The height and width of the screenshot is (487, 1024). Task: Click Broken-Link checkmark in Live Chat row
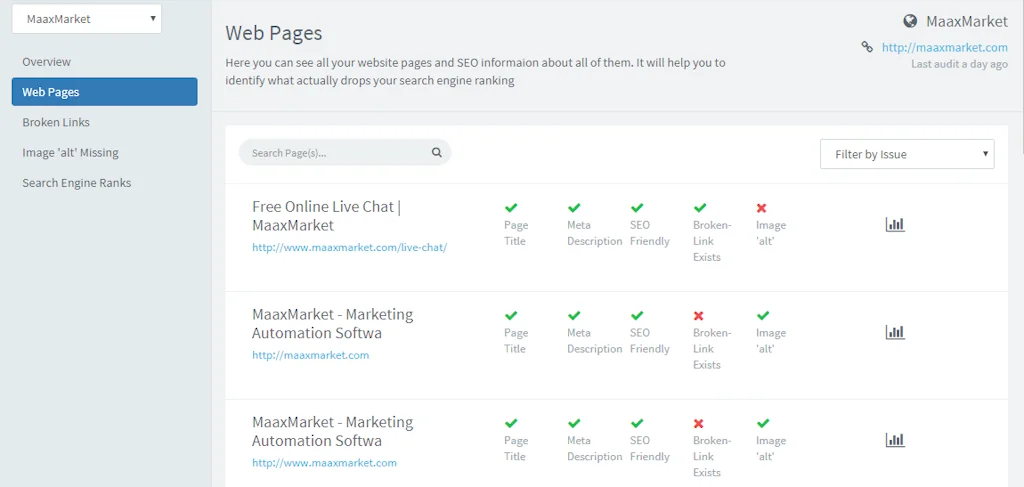click(x=699, y=208)
